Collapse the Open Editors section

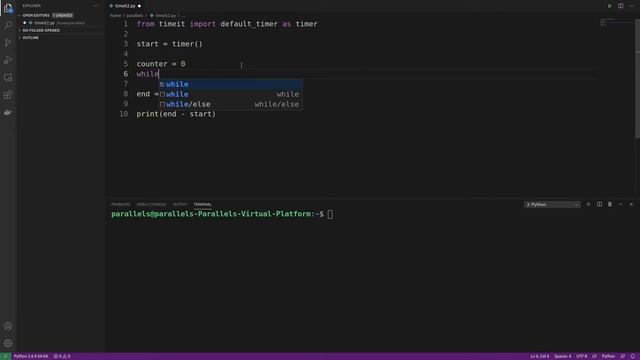[x=36, y=15]
